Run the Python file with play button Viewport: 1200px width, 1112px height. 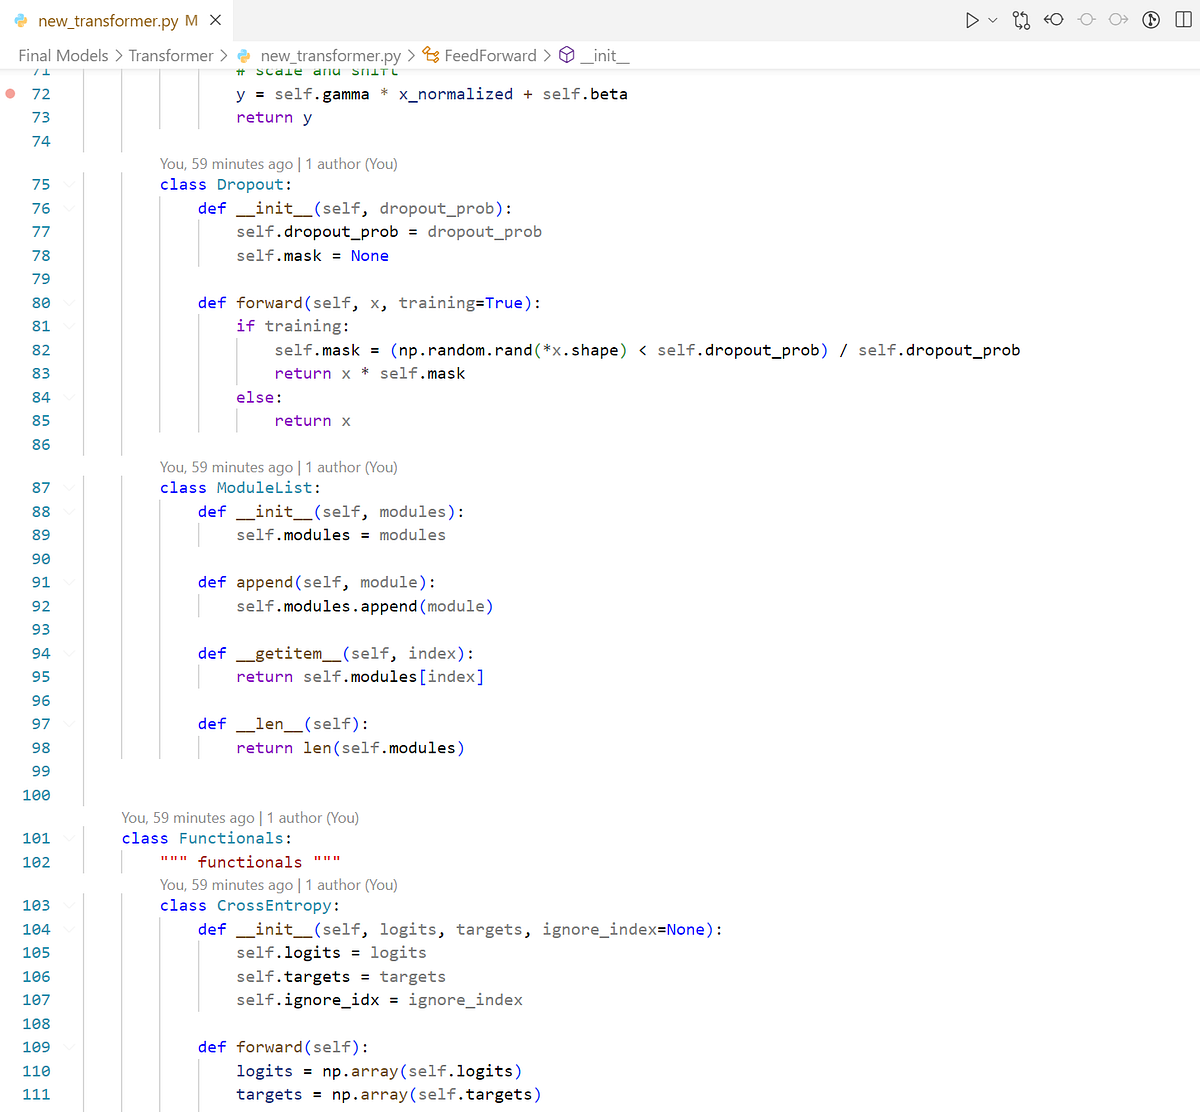coord(971,20)
